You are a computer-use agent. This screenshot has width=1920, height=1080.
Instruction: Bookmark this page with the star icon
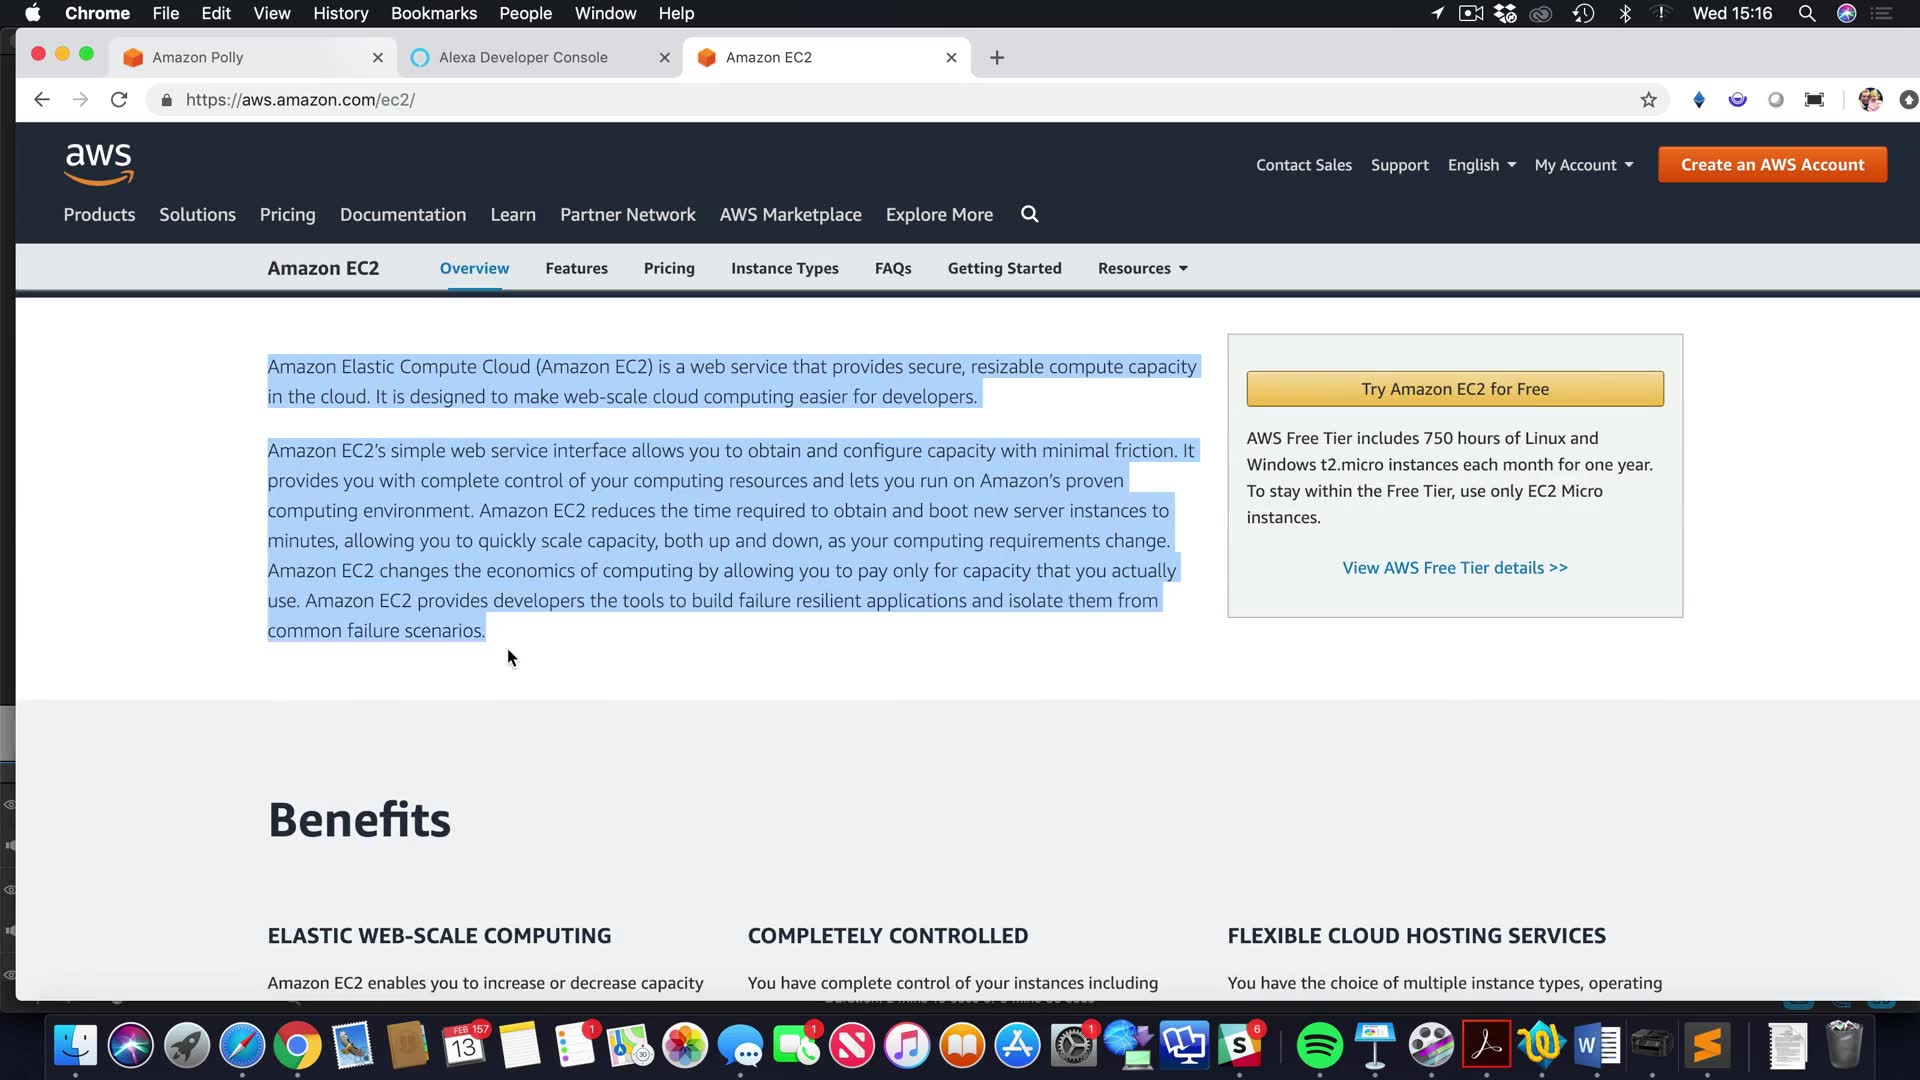coord(1648,100)
